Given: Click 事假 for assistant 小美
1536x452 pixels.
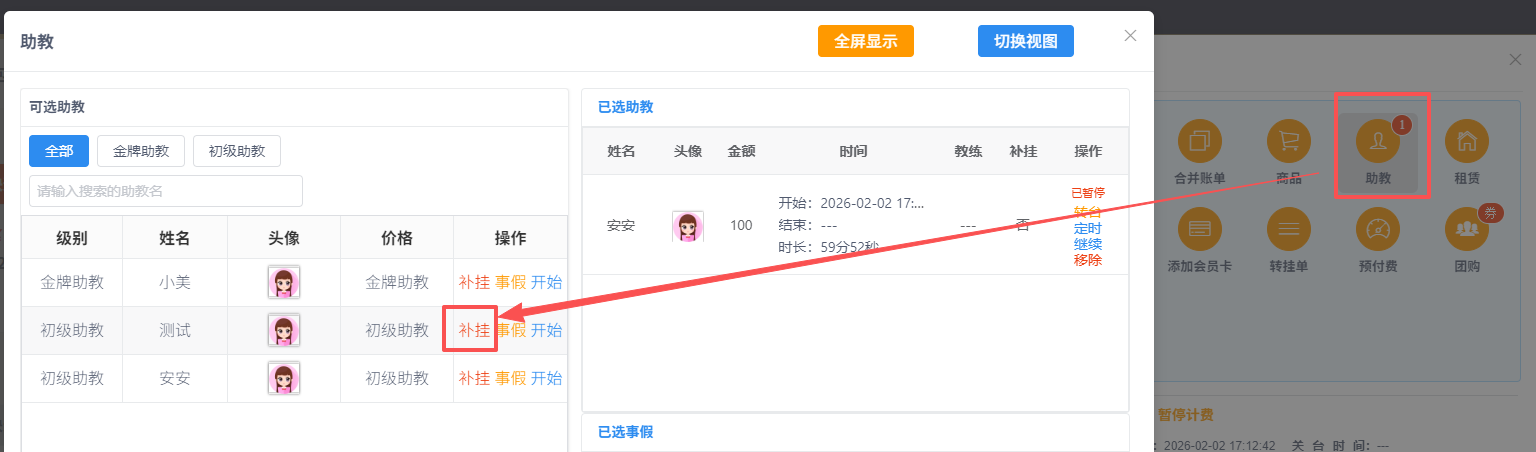Looking at the screenshot, I should click(510, 282).
